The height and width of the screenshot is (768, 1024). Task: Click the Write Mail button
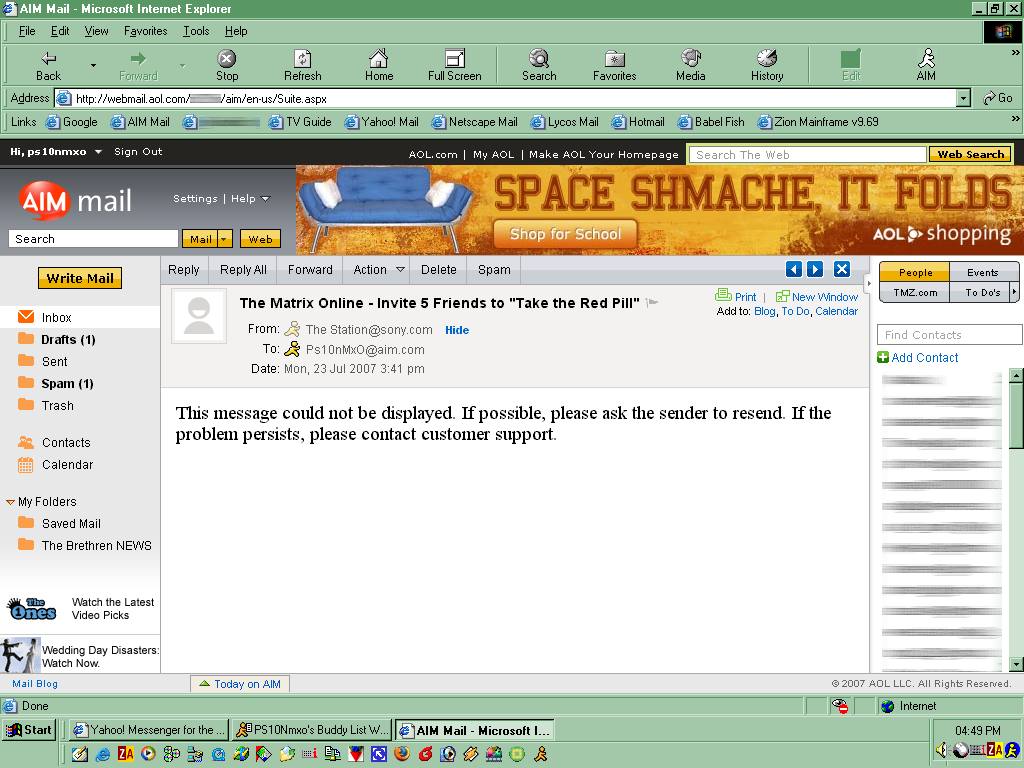click(x=80, y=278)
